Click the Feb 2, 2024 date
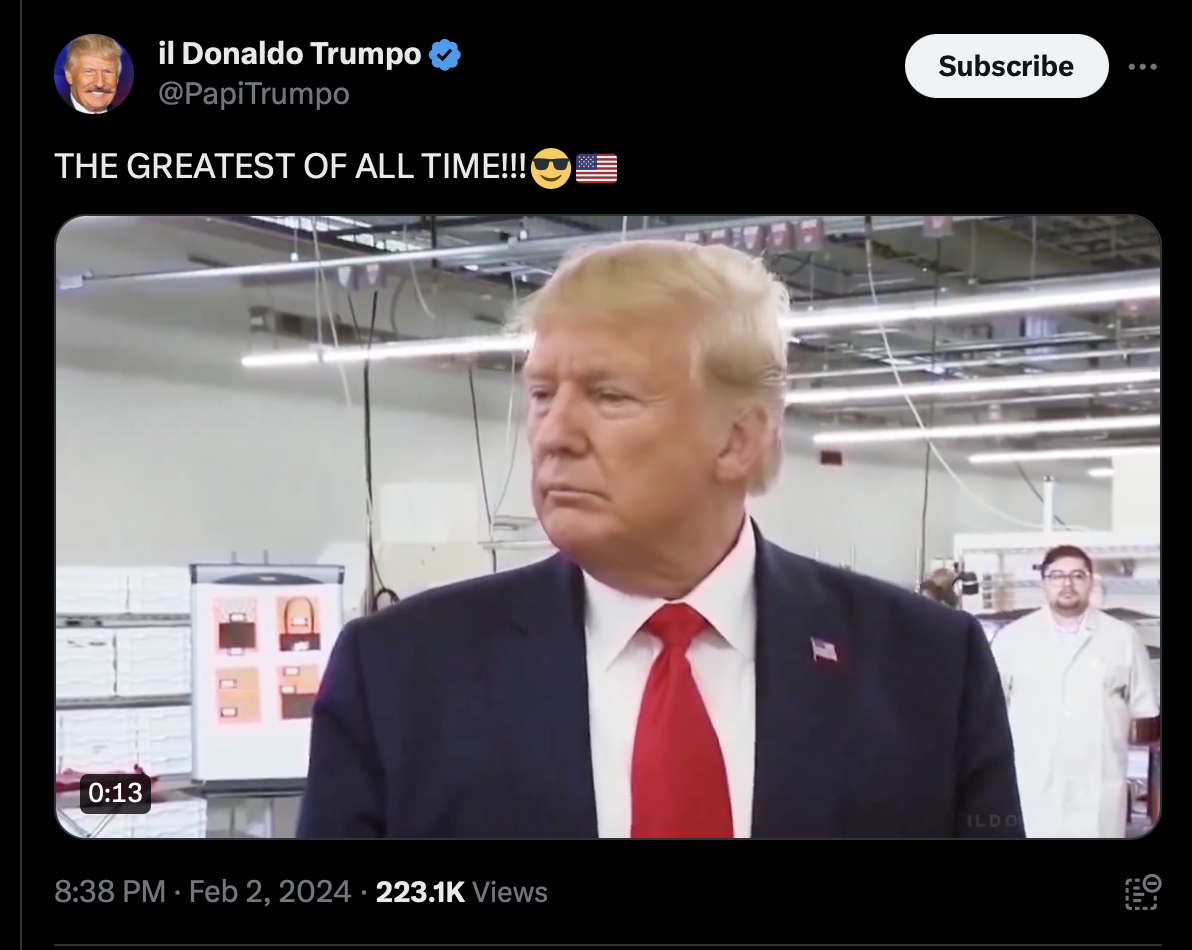 tap(270, 892)
